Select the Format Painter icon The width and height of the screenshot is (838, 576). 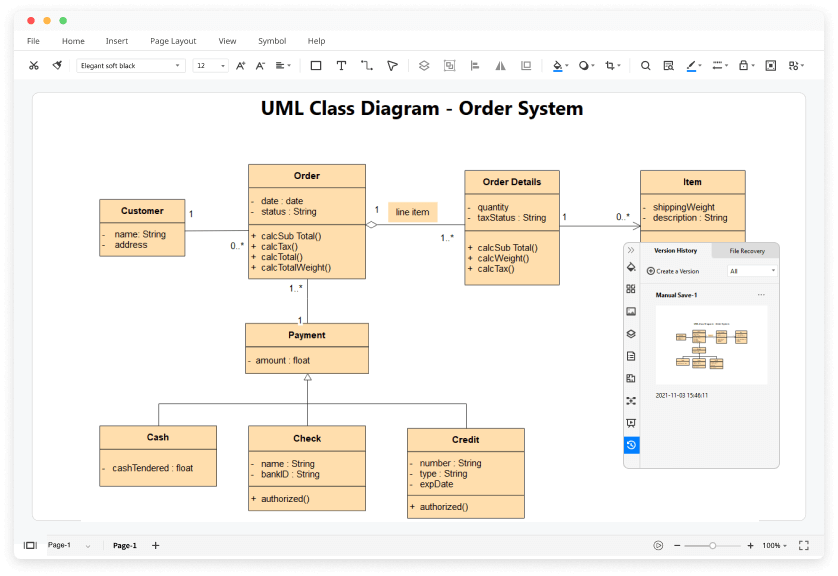tap(57, 66)
